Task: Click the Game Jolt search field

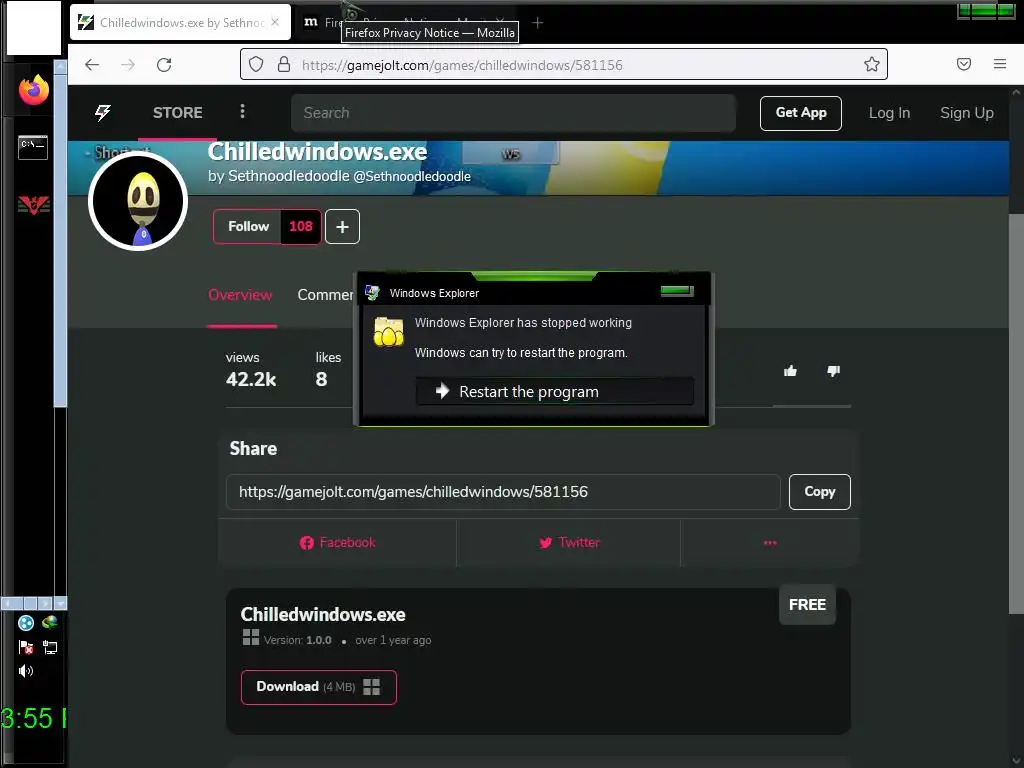Action: (513, 113)
